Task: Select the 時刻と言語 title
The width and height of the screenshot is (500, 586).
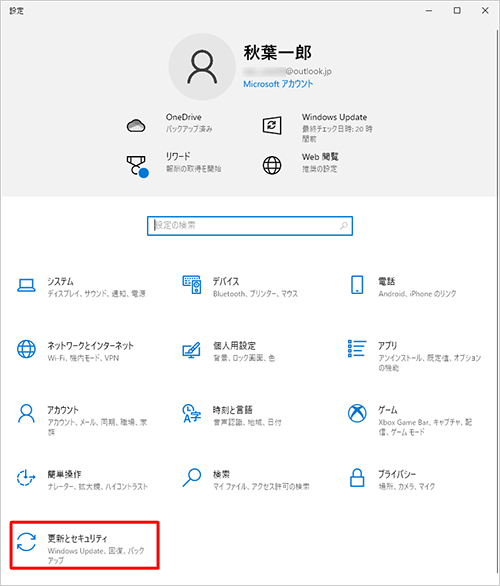Action: [233, 410]
